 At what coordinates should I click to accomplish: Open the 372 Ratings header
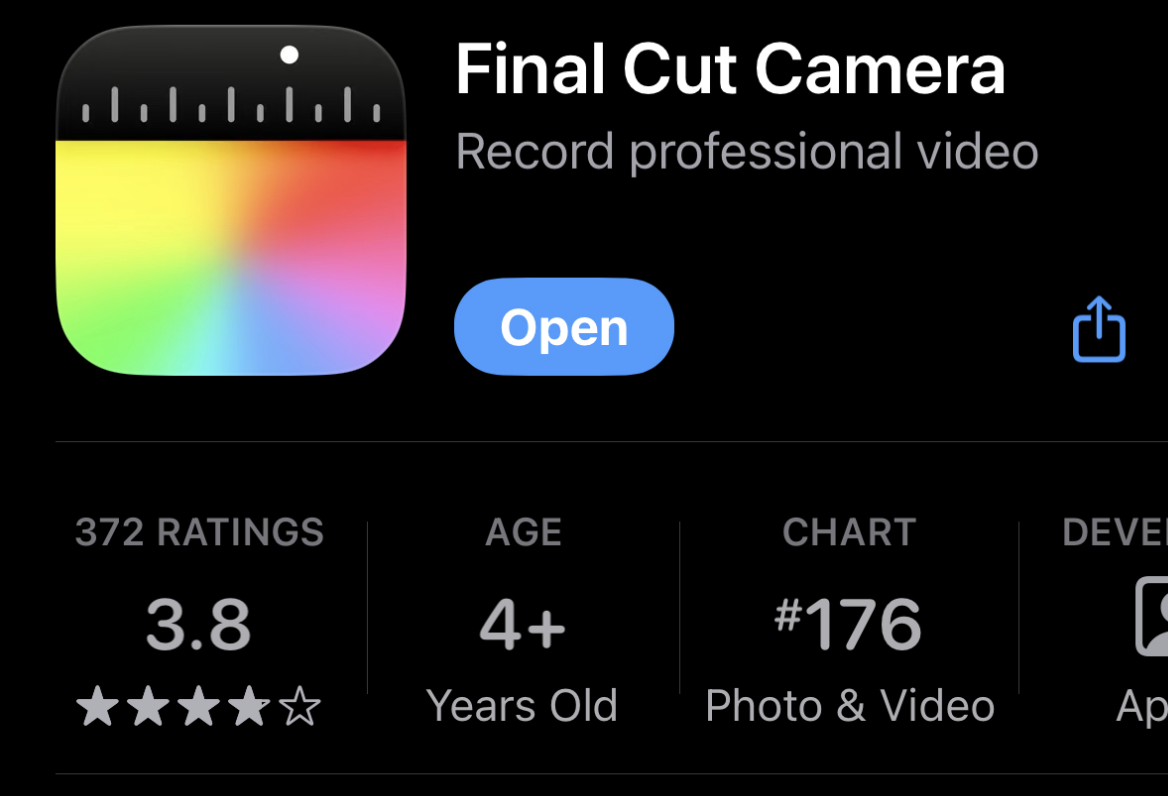click(200, 532)
